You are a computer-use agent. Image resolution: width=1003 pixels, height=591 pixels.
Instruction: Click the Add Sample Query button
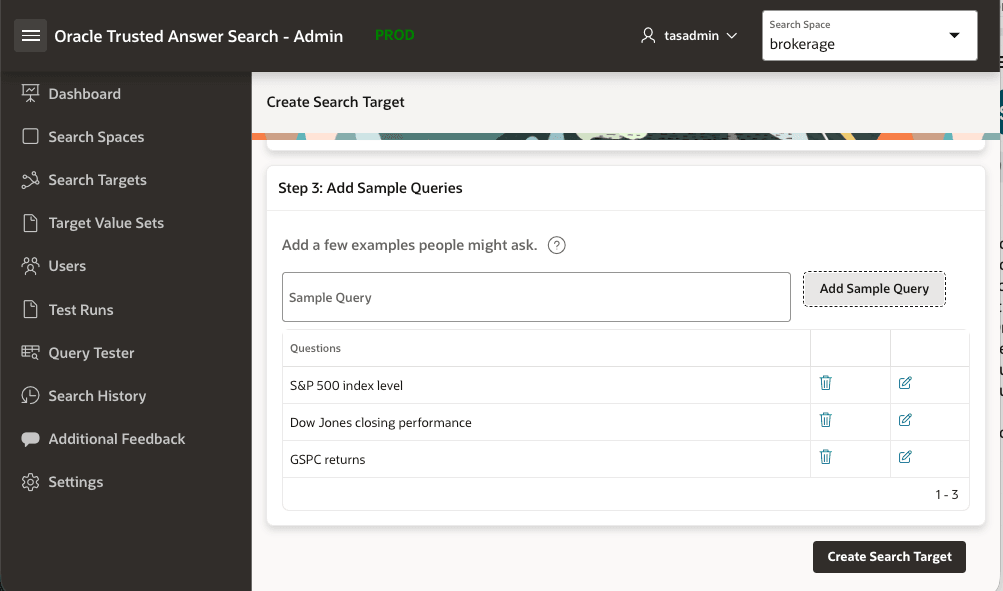pos(873,288)
